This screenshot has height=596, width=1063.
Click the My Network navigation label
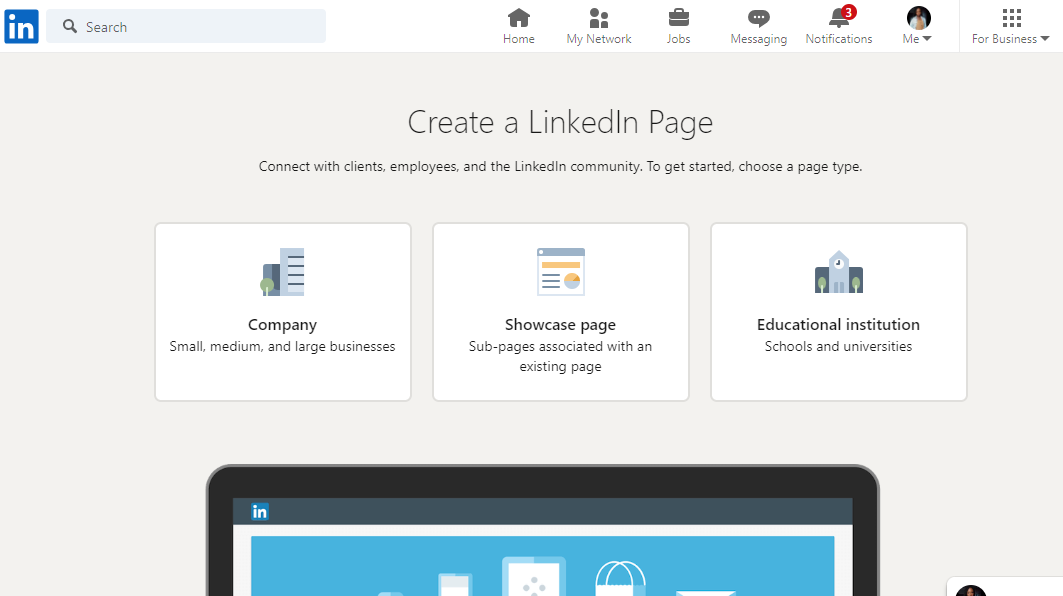[598, 38]
